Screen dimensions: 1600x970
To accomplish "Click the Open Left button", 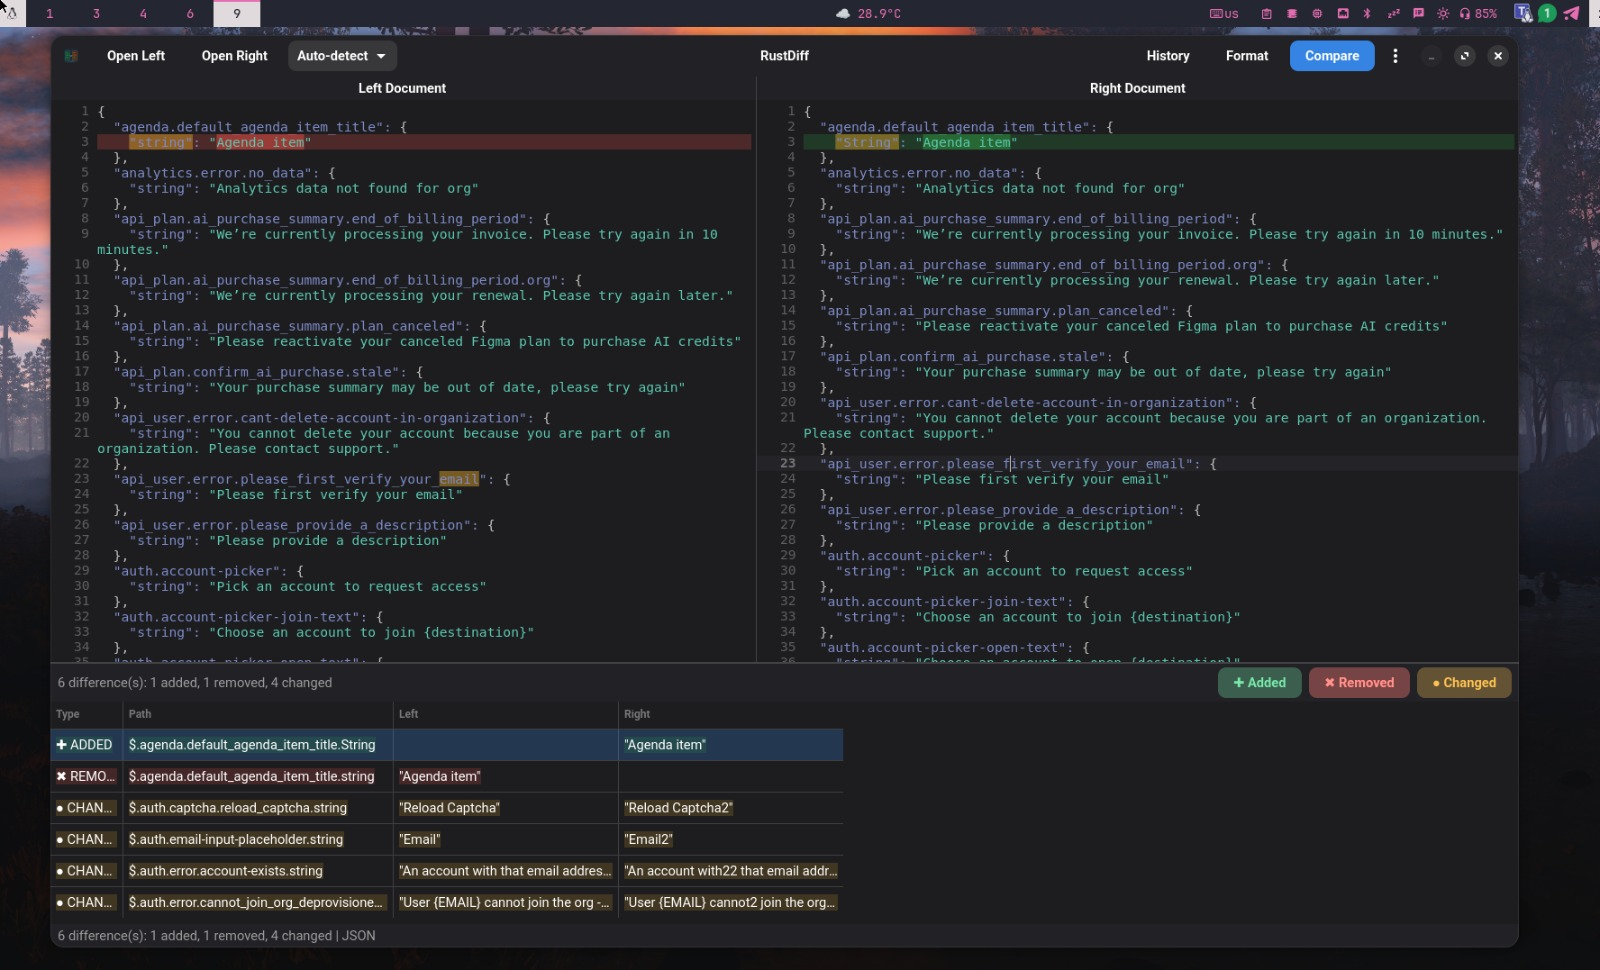I will (136, 56).
